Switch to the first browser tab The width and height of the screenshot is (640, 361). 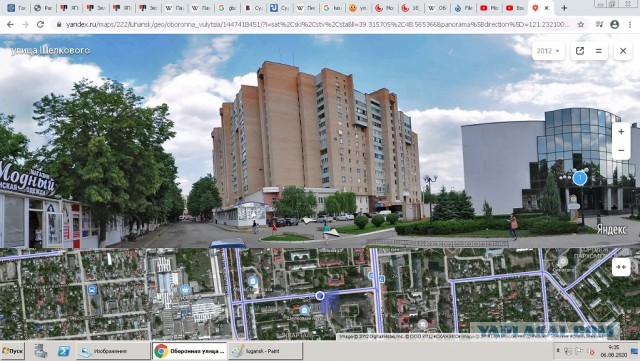pyautogui.click(x=17, y=8)
